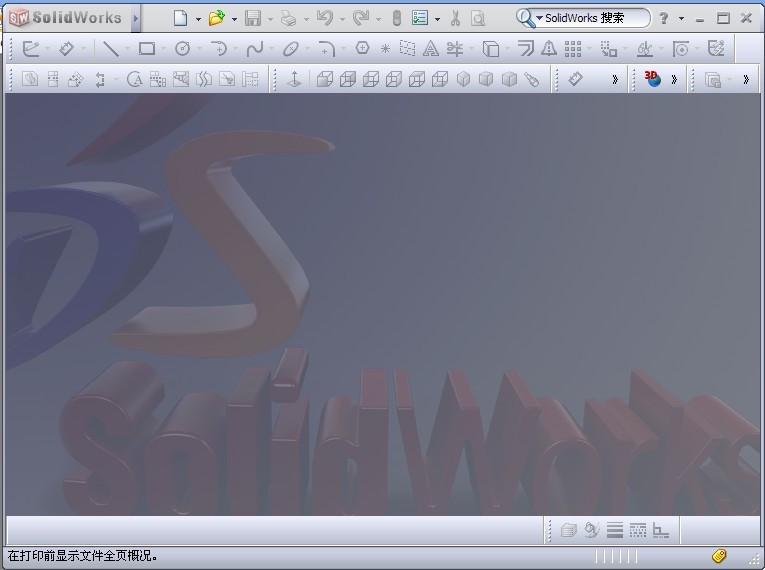Open the Options checklist icon
Viewport: 765px width, 570px height.
click(420, 19)
